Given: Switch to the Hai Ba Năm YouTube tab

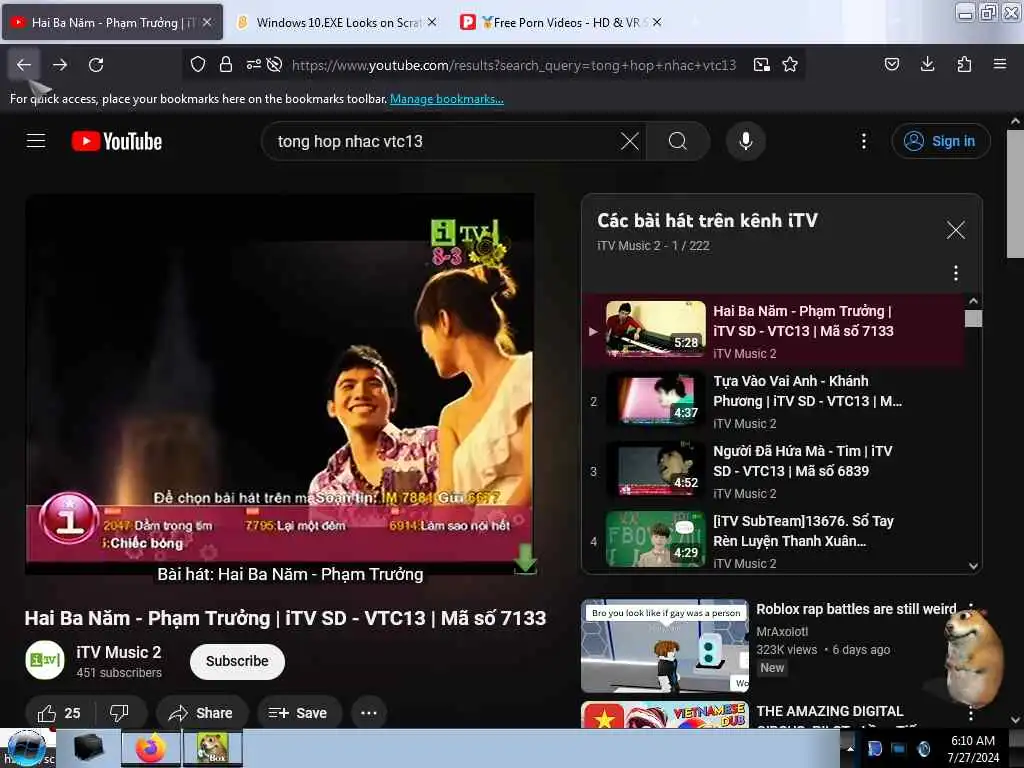Looking at the screenshot, I should [112, 22].
